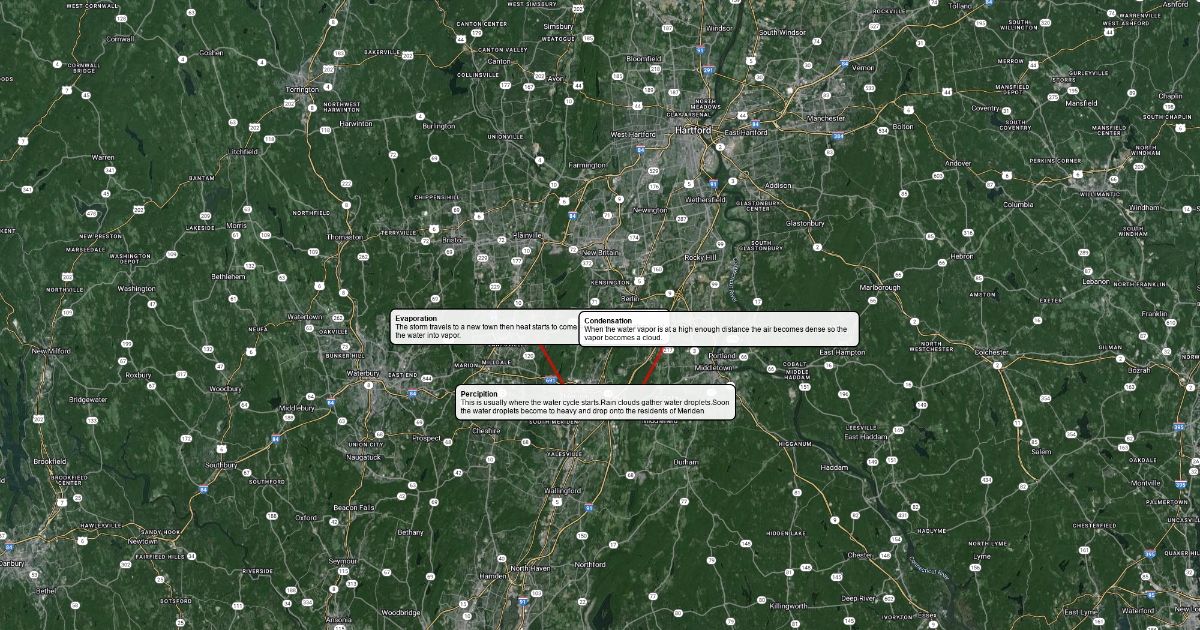
Task: Select the Percipition annotation callout
Action: tap(595, 402)
